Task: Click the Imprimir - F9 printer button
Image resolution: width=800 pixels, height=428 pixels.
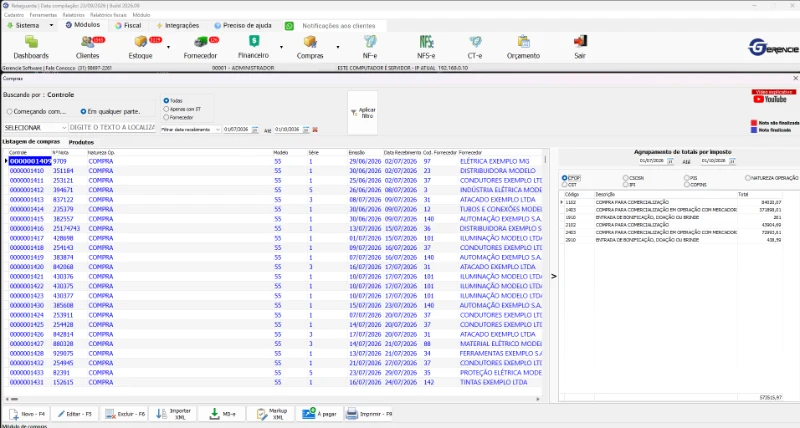Action: tap(368, 414)
